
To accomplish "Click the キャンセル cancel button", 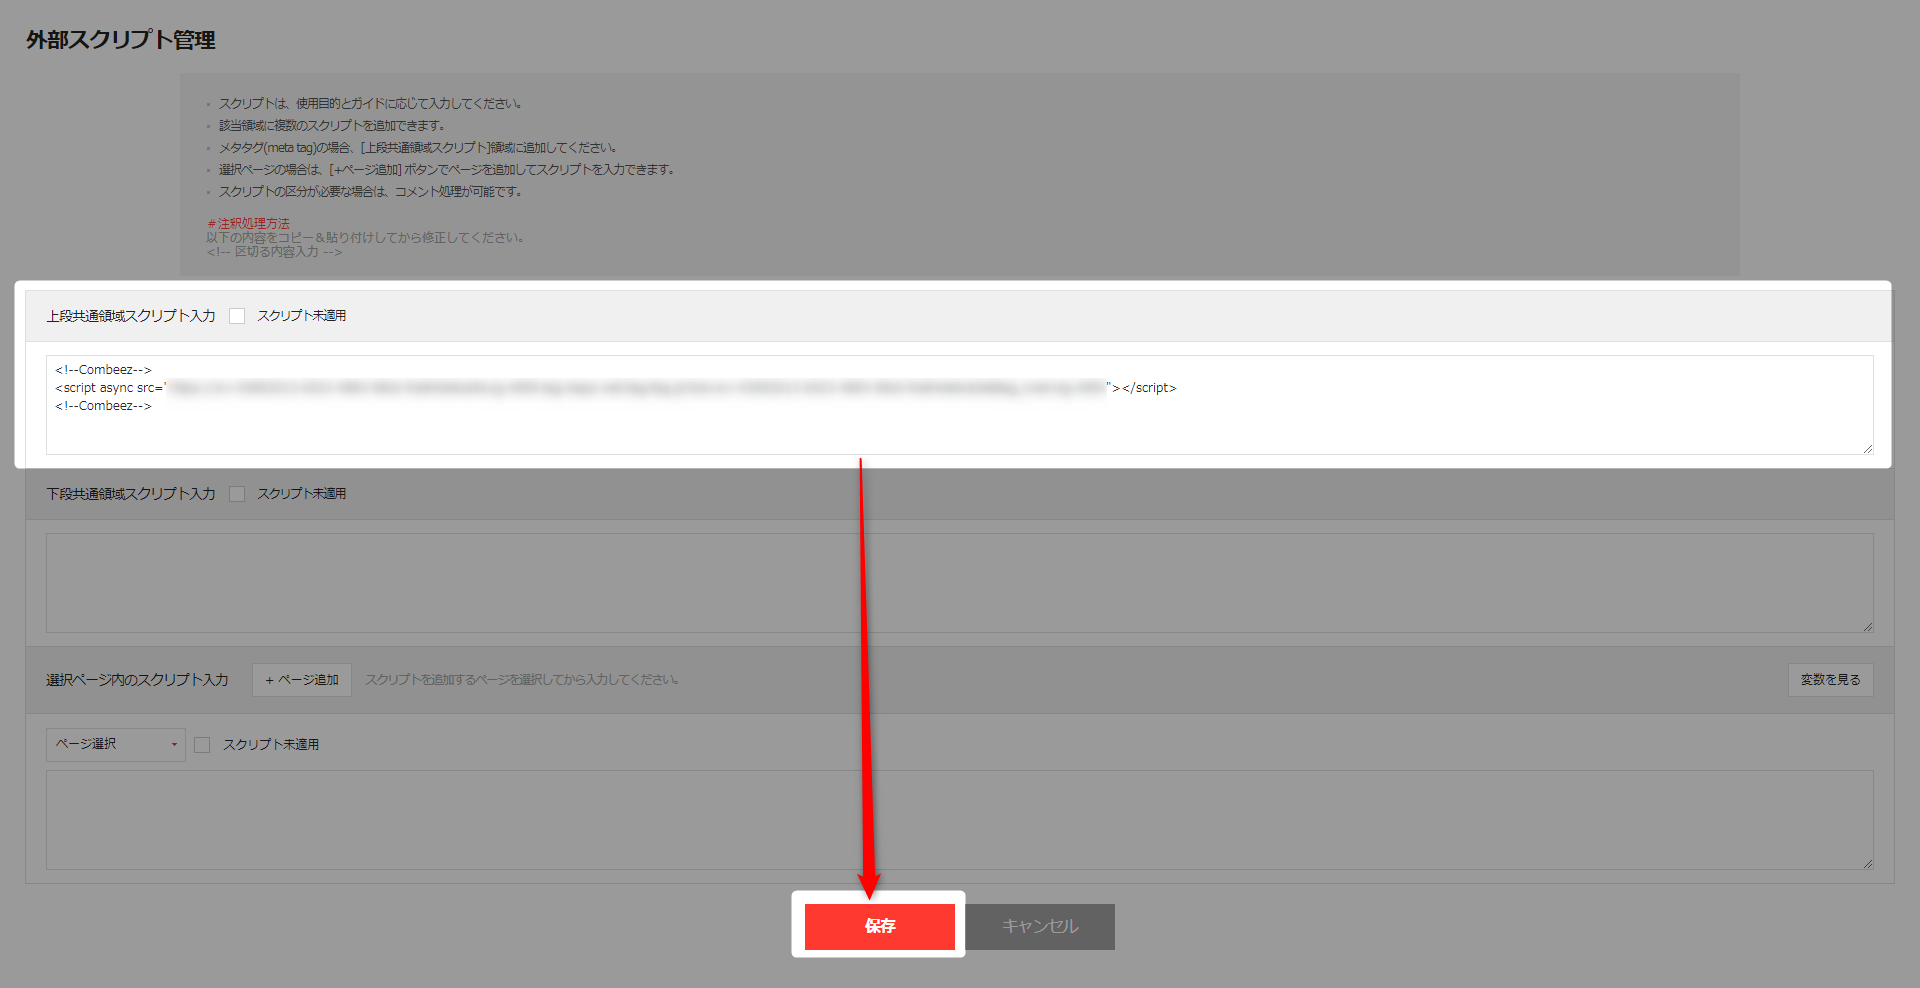I will 1040,926.
